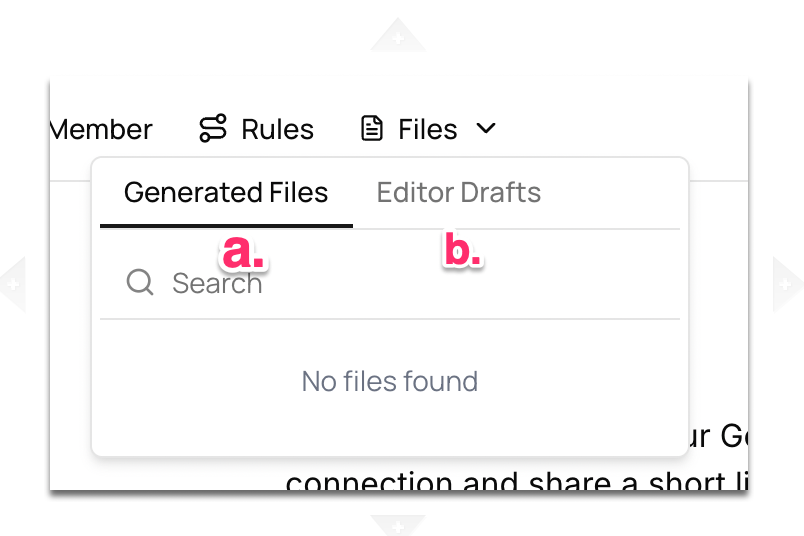Viewport: 804px width, 536px height.
Task: Click blank space below "No files found"
Action: click(390, 428)
